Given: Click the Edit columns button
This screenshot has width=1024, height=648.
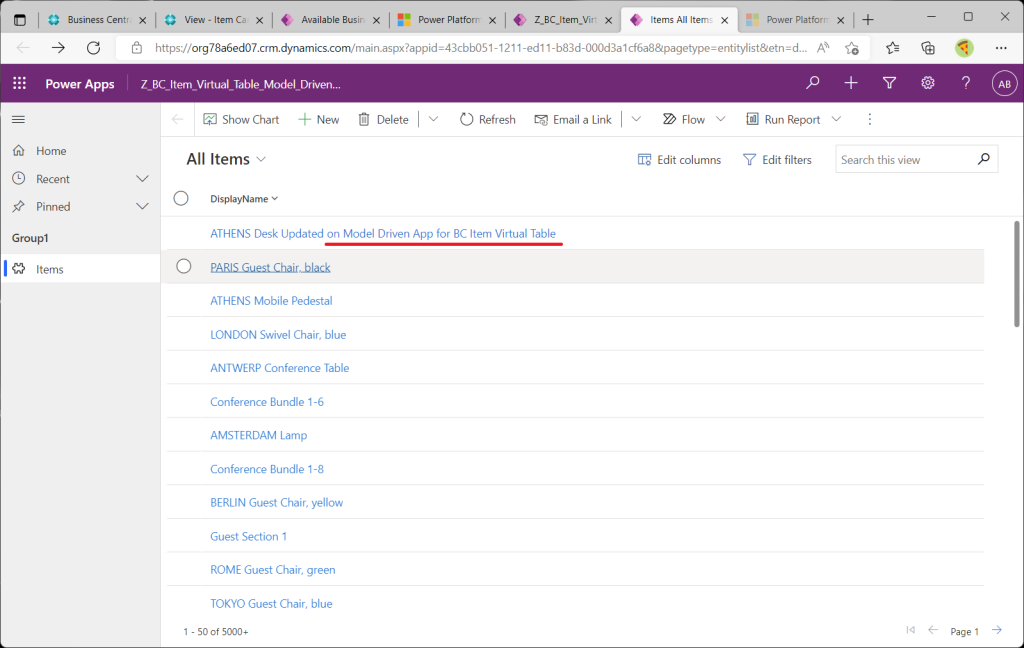Looking at the screenshot, I should point(679,160).
